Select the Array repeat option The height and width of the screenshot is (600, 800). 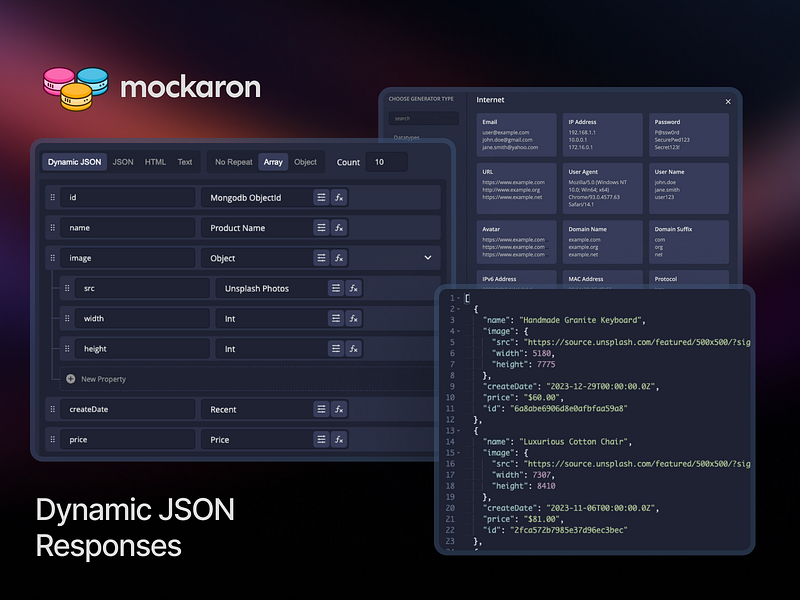273,162
